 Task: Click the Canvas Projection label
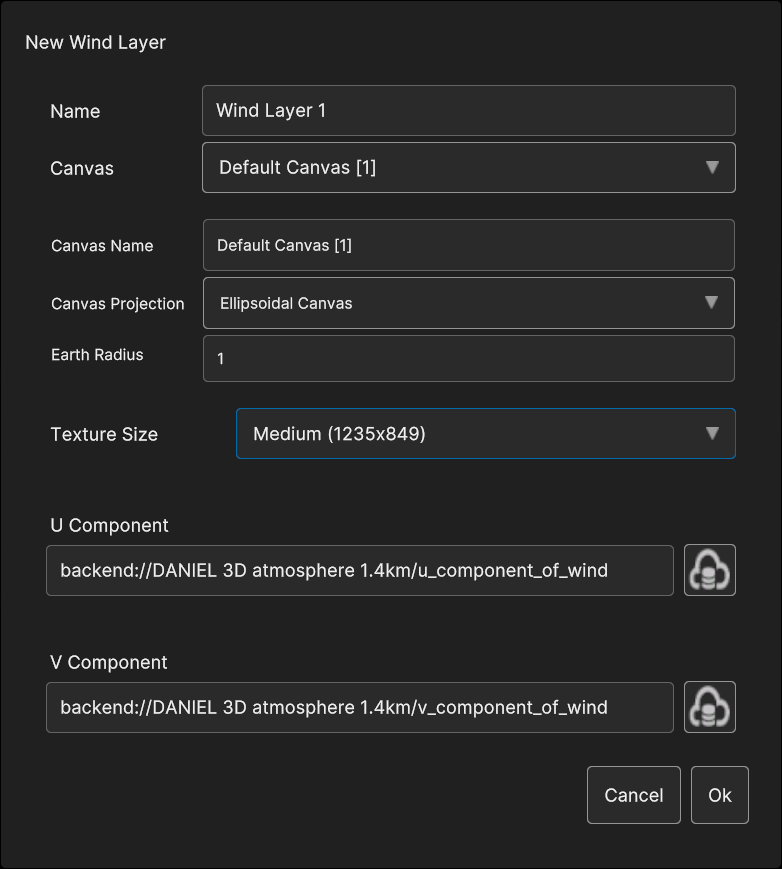[x=117, y=304]
